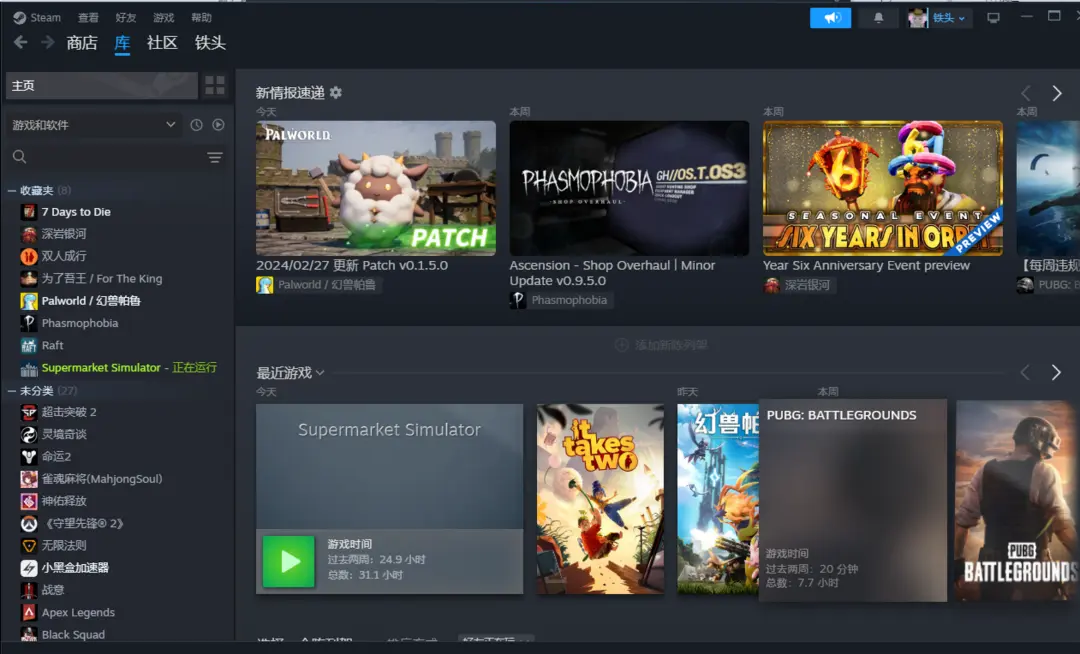Click the Destiny 2 (命运2) icon
This screenshot has width=1080, height=654.
pos(29,456)
